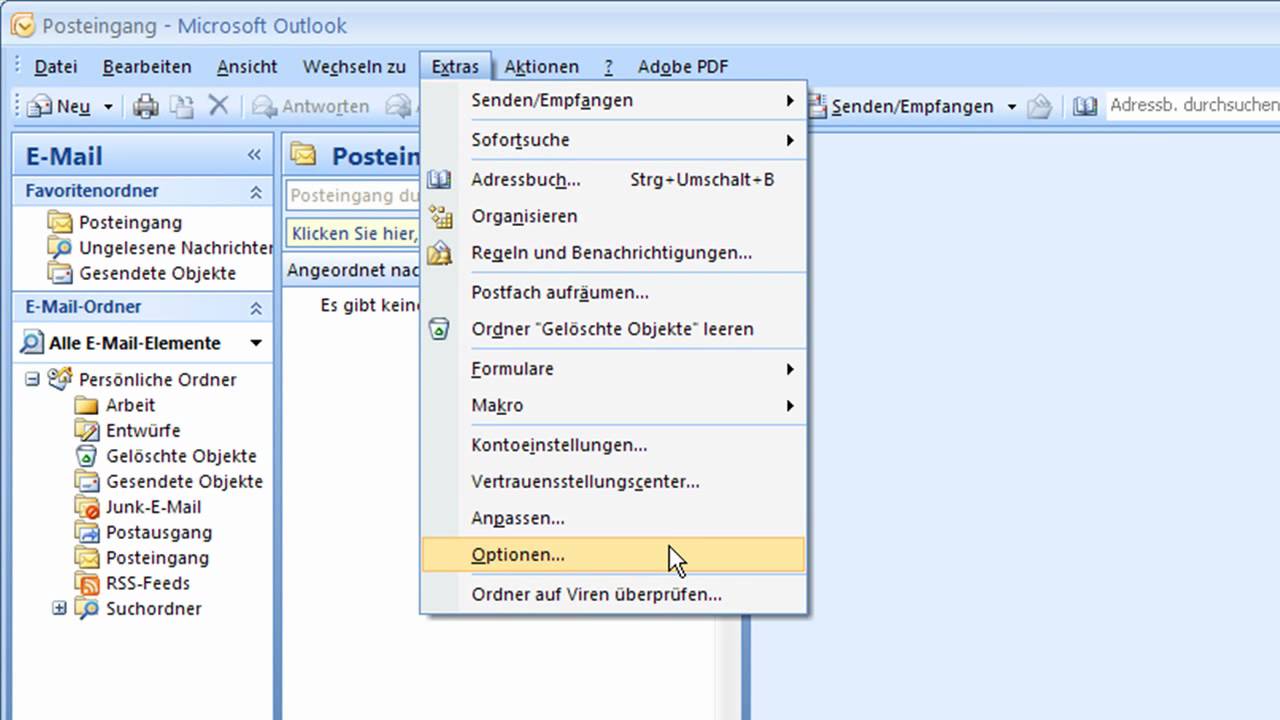Expand the Suchordner tree node

59,608
